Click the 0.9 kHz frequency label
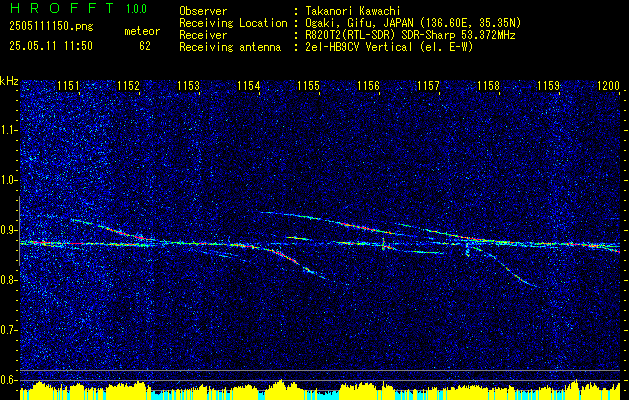 click(x=9, y=230)
